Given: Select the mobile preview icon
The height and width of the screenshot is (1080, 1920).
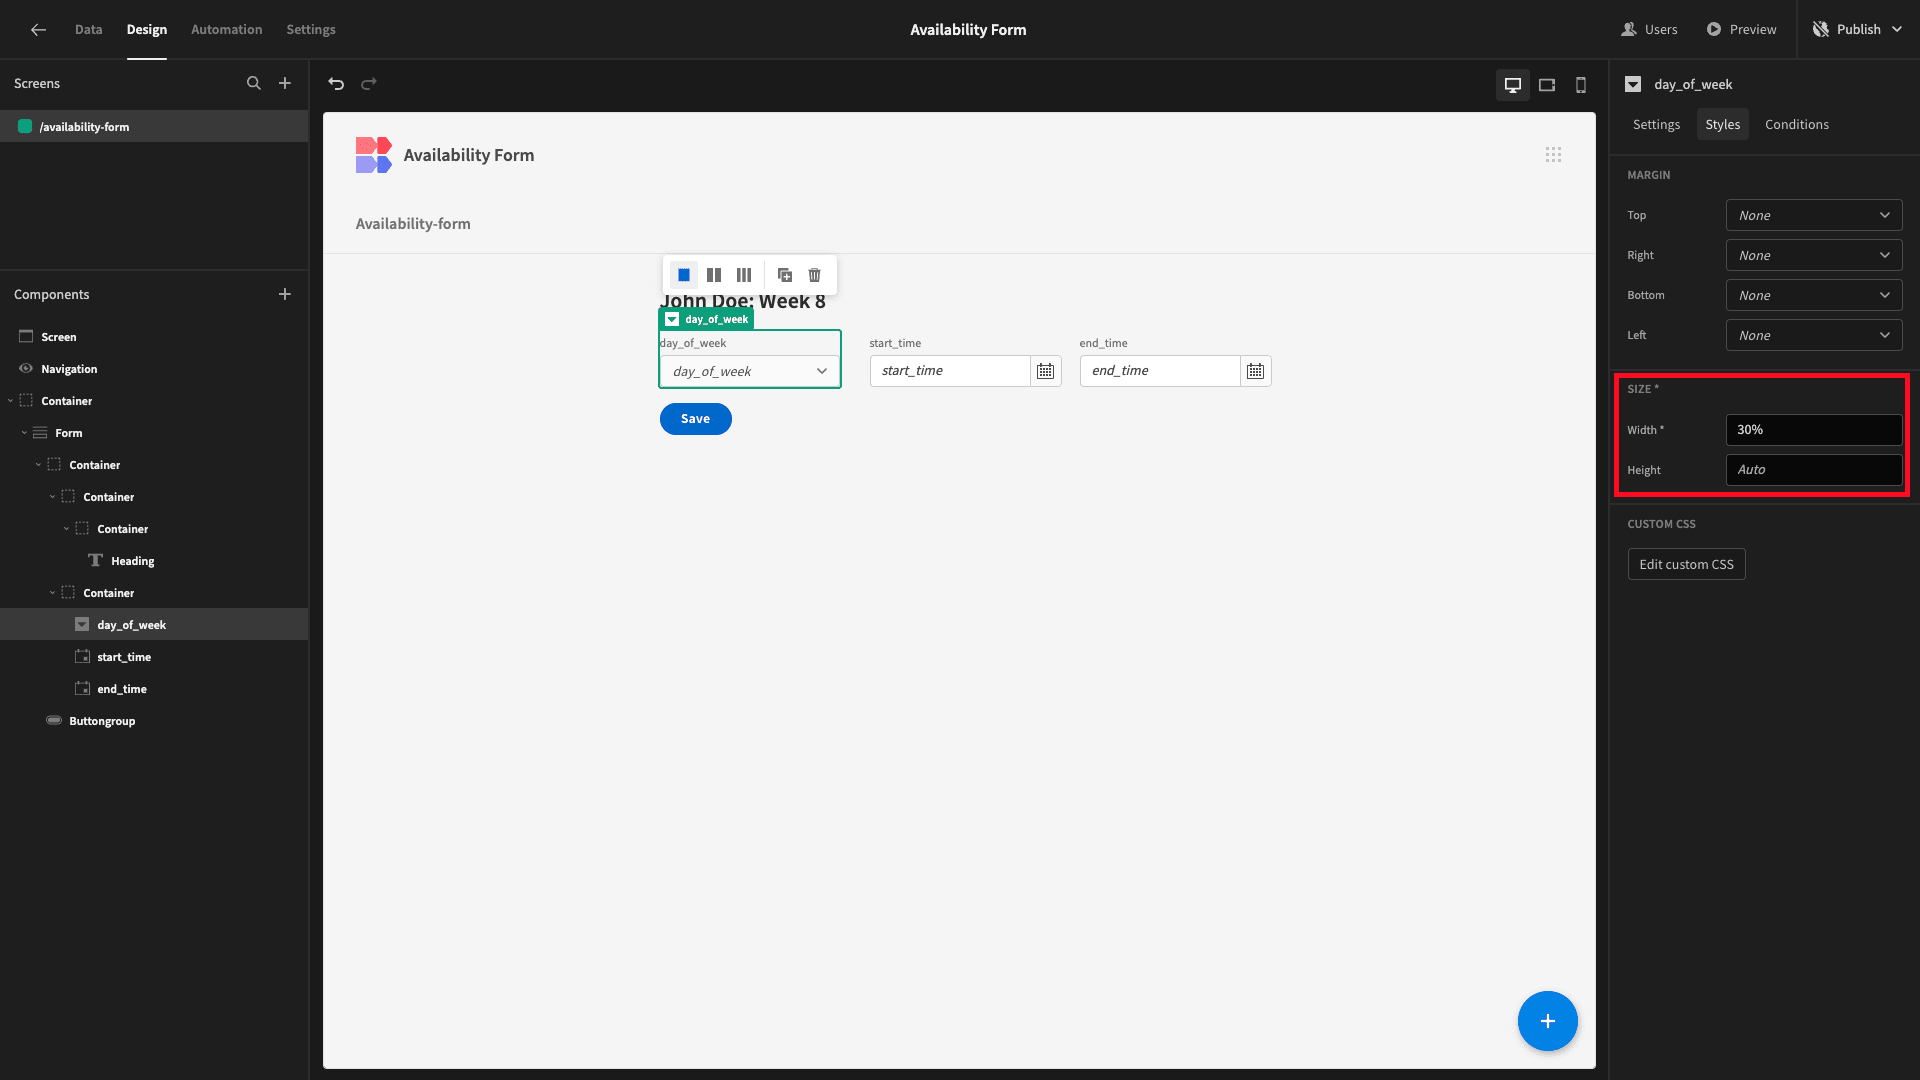Looking at the screenshot, I should 1581,85.
